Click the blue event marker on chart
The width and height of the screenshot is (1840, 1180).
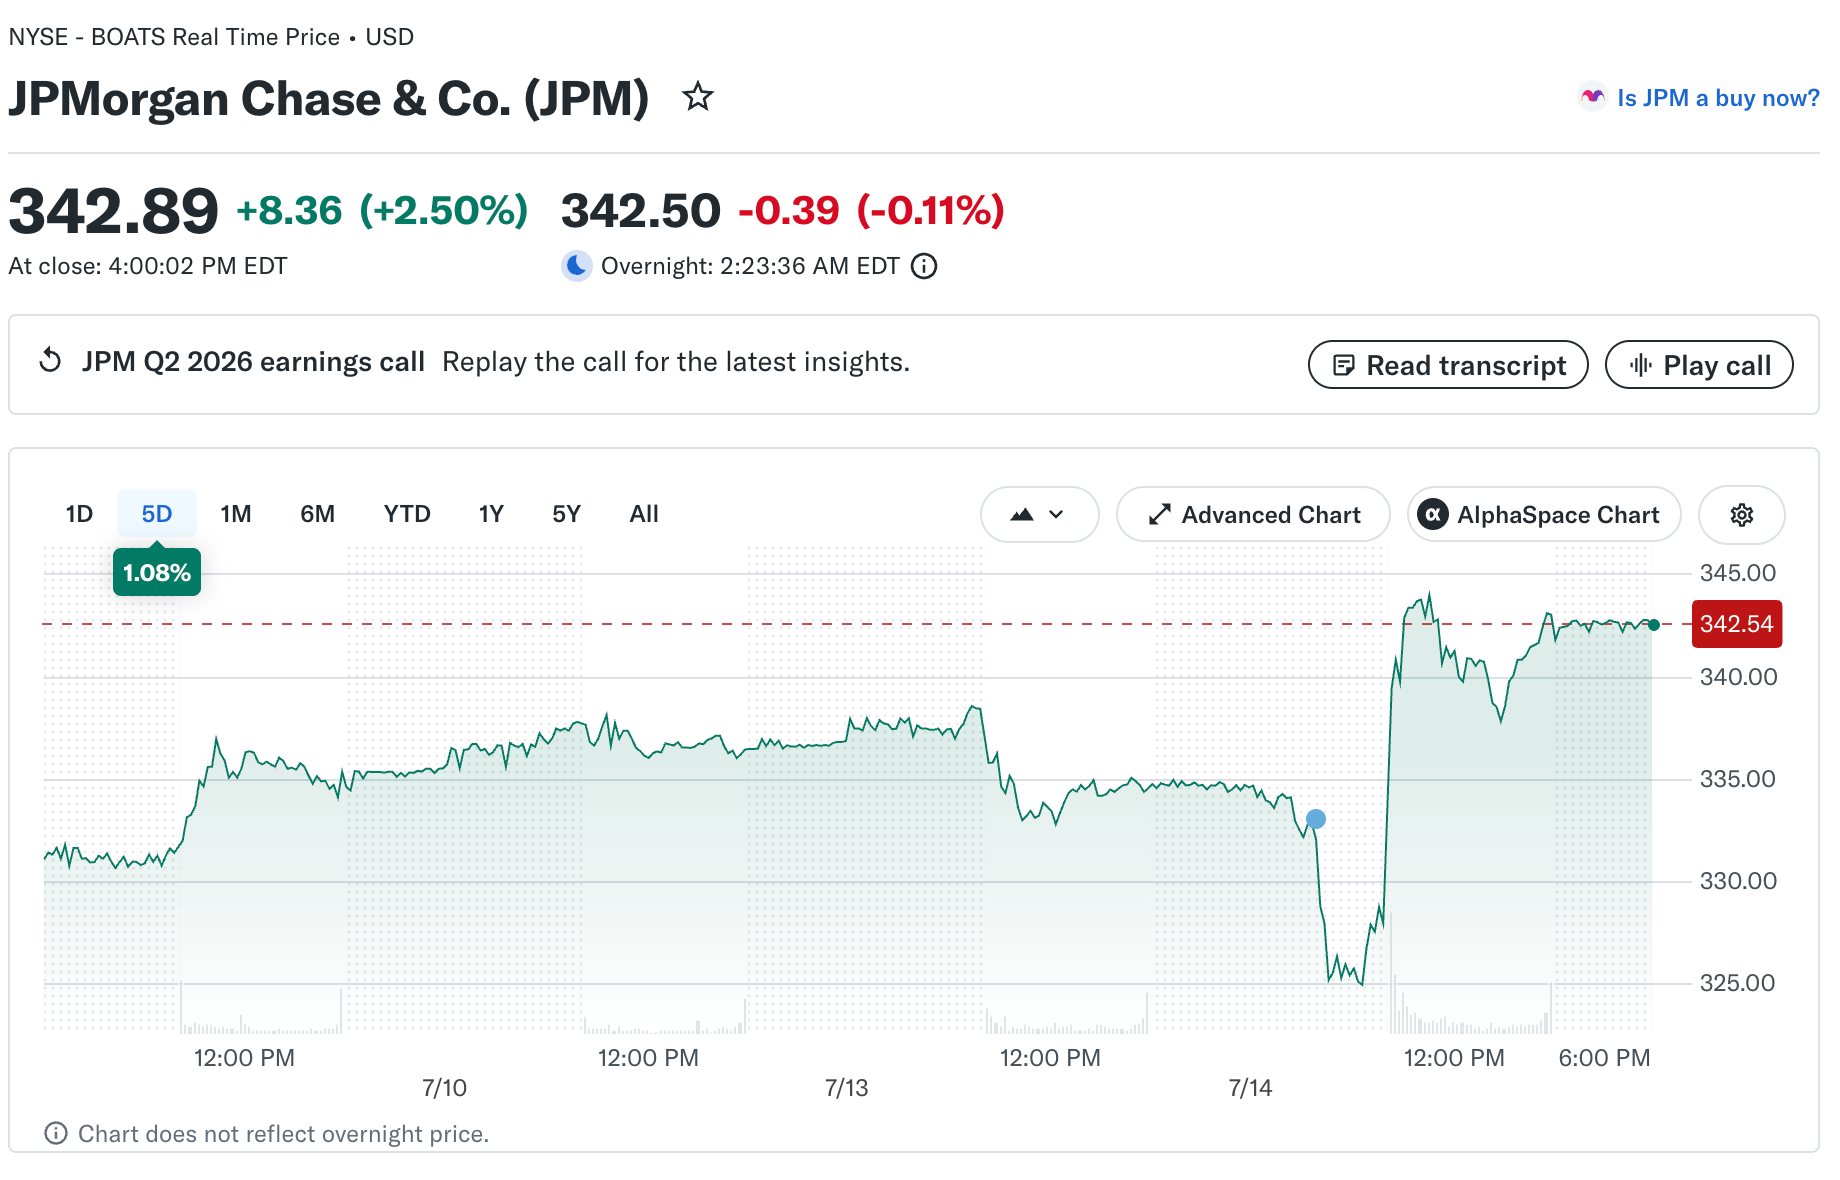[1316, 819]
